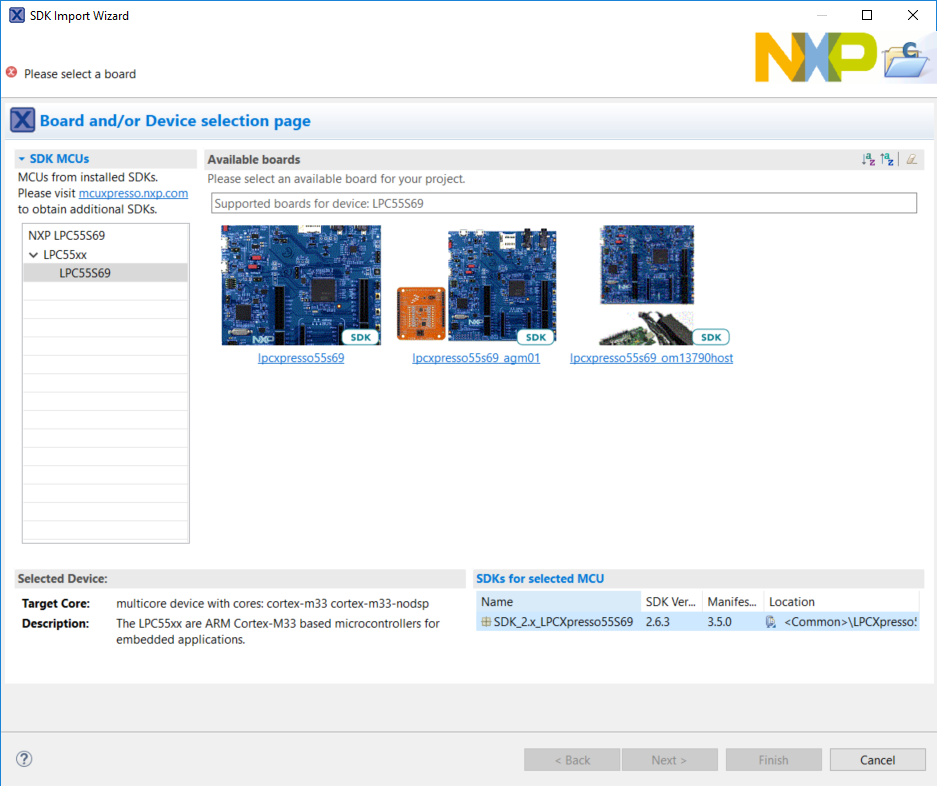
Task: Select NXP LPC55S69 root tree item
Action: coord(66,236)
